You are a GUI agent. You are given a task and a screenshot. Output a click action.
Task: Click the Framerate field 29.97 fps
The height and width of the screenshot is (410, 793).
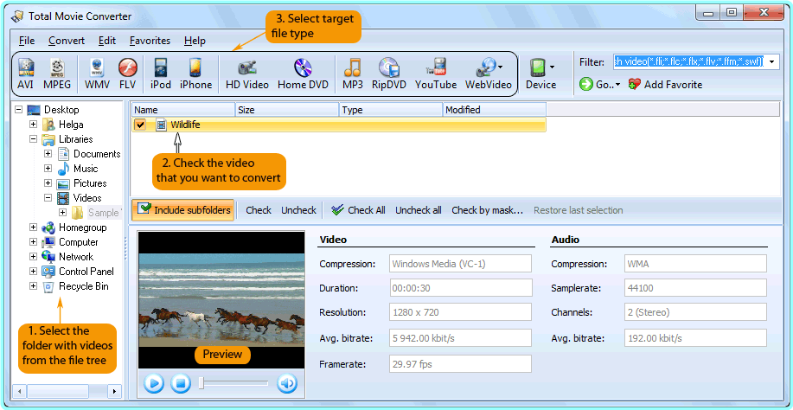[460, 364]
